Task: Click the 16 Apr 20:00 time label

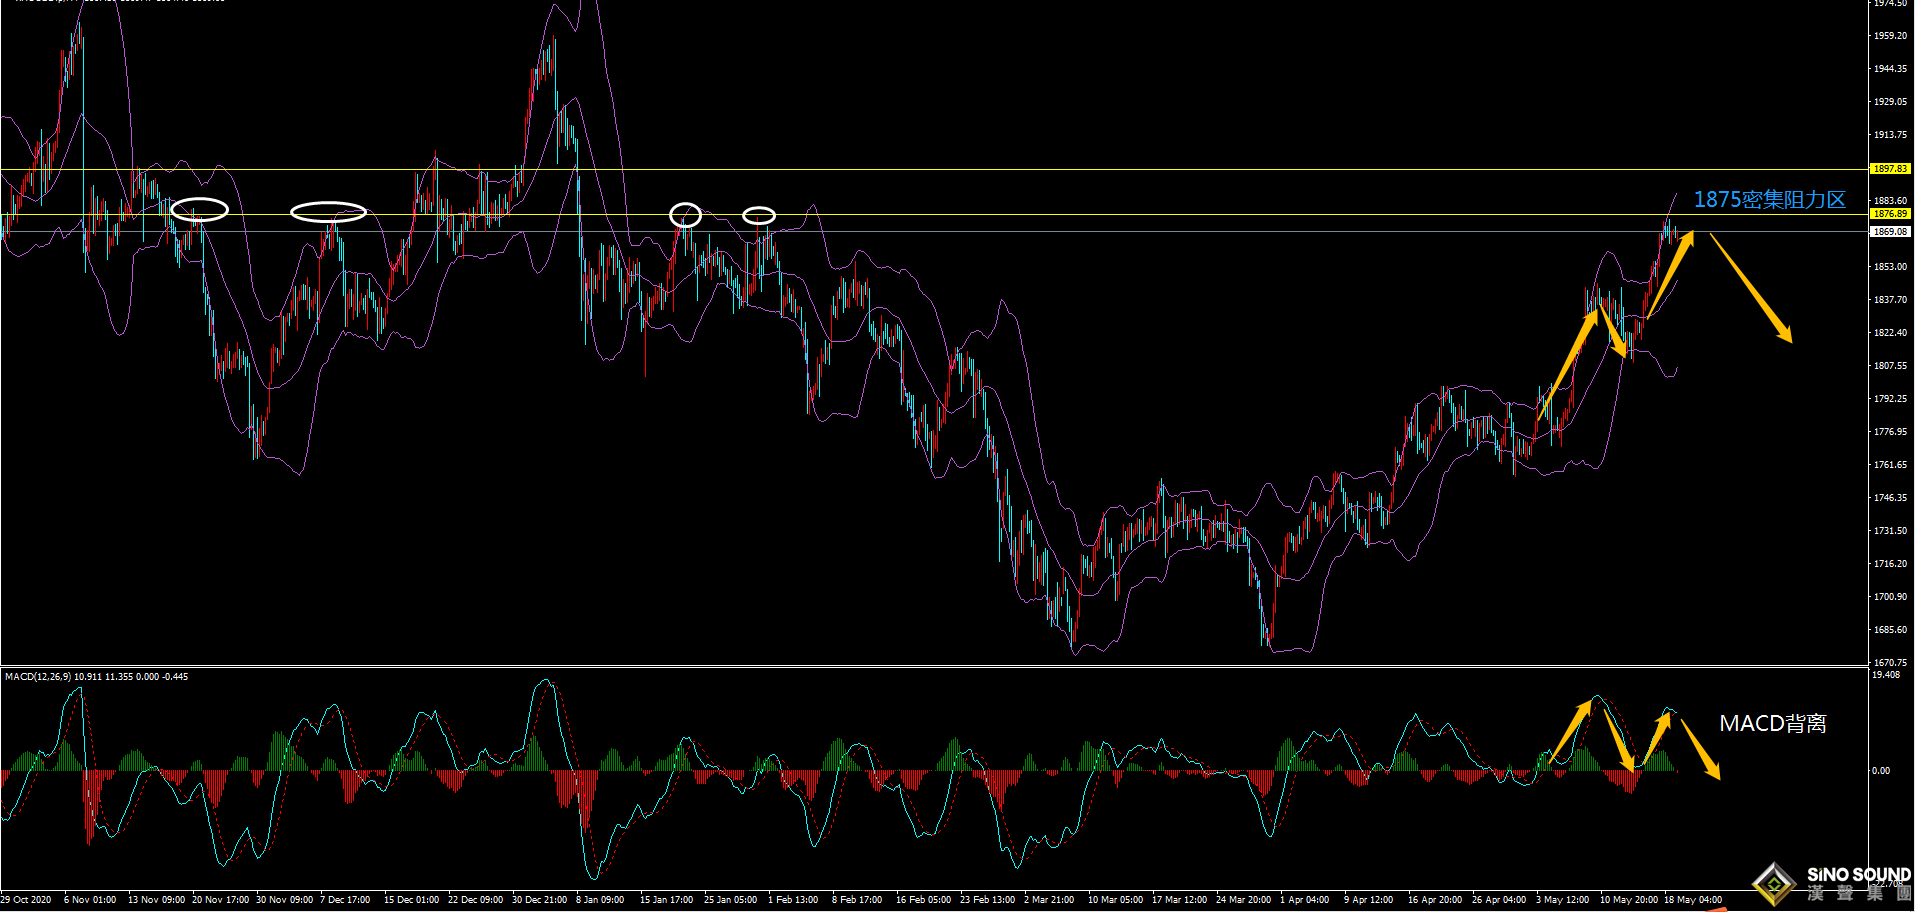Action: (x=1435, y=900)
